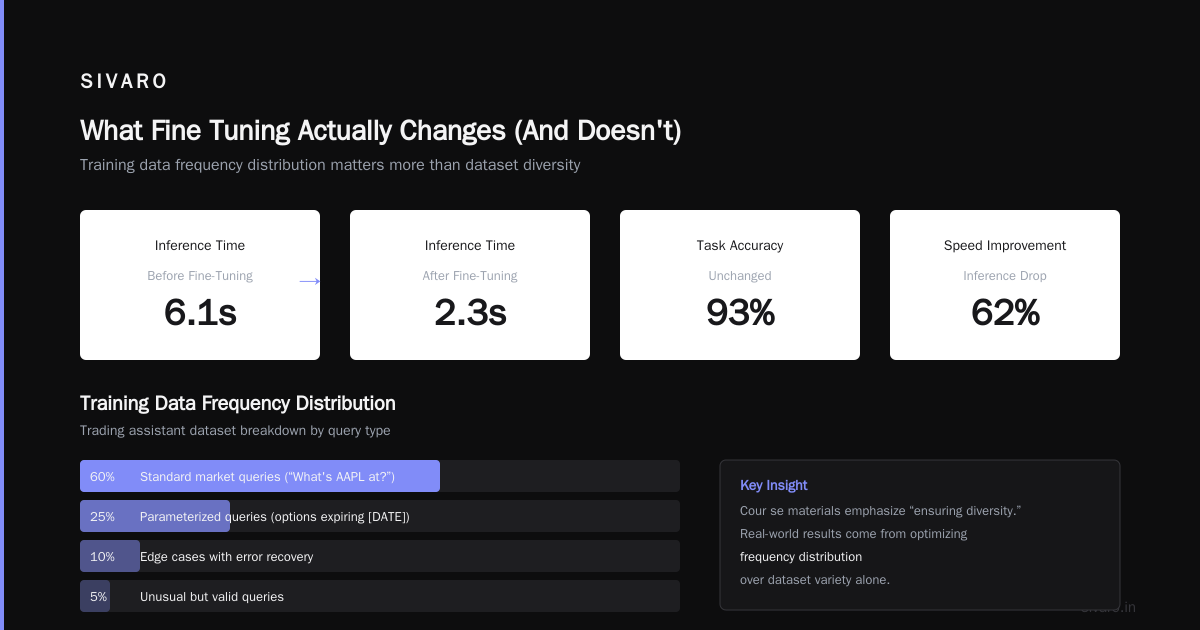Click the 60% Standard market queries bar

380,476
